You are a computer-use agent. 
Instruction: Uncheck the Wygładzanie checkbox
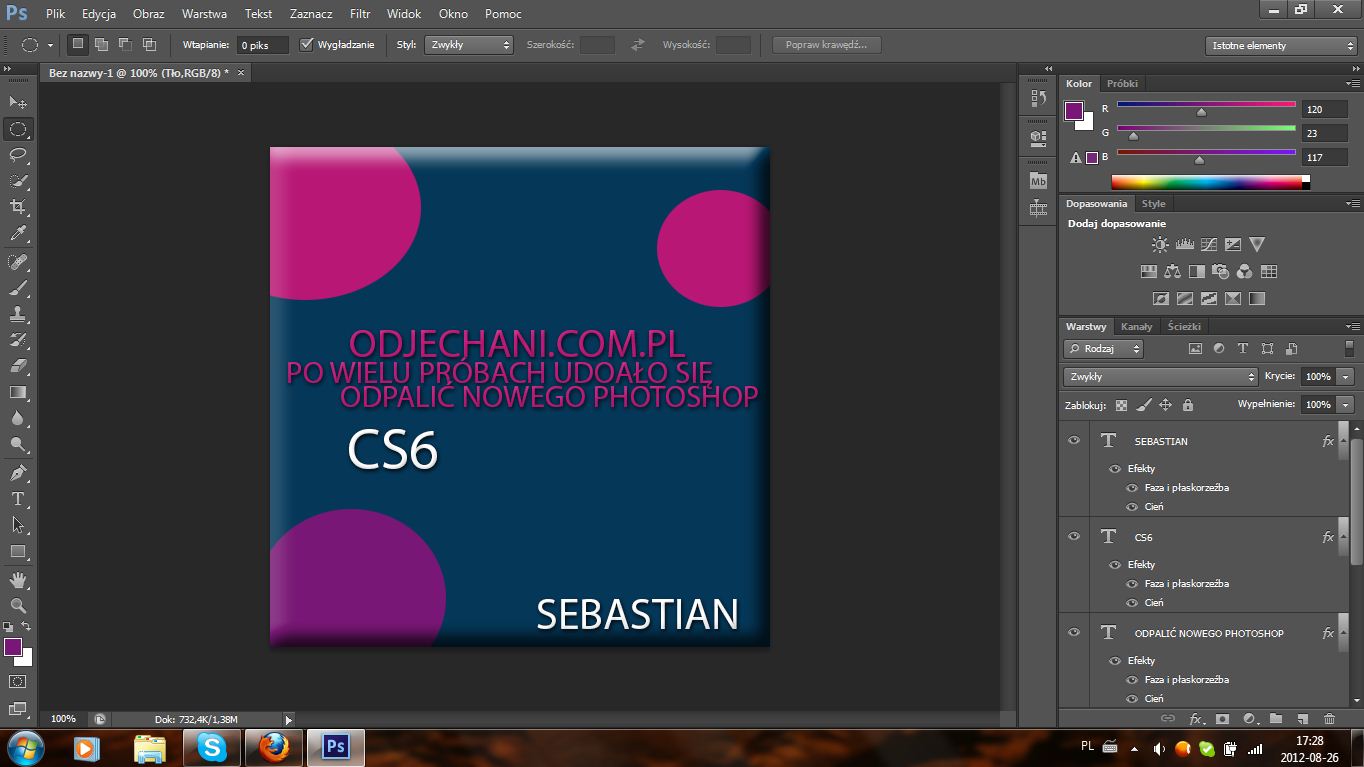(x=307, y=45)
